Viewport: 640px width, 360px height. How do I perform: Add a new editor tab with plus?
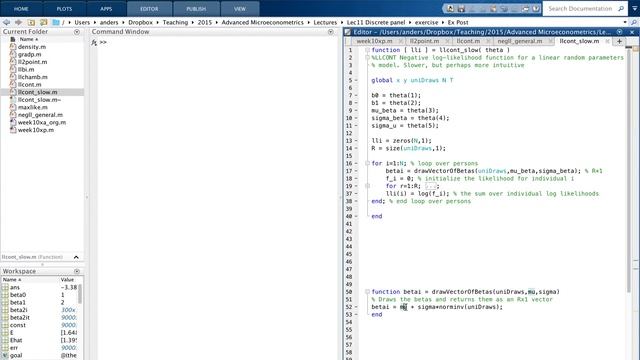tap(619, 41)
